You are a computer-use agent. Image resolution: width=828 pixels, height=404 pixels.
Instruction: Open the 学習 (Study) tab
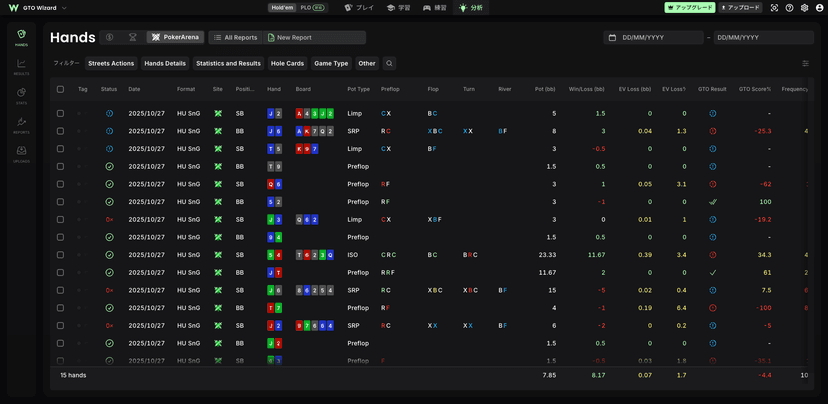tap(401, 8)
